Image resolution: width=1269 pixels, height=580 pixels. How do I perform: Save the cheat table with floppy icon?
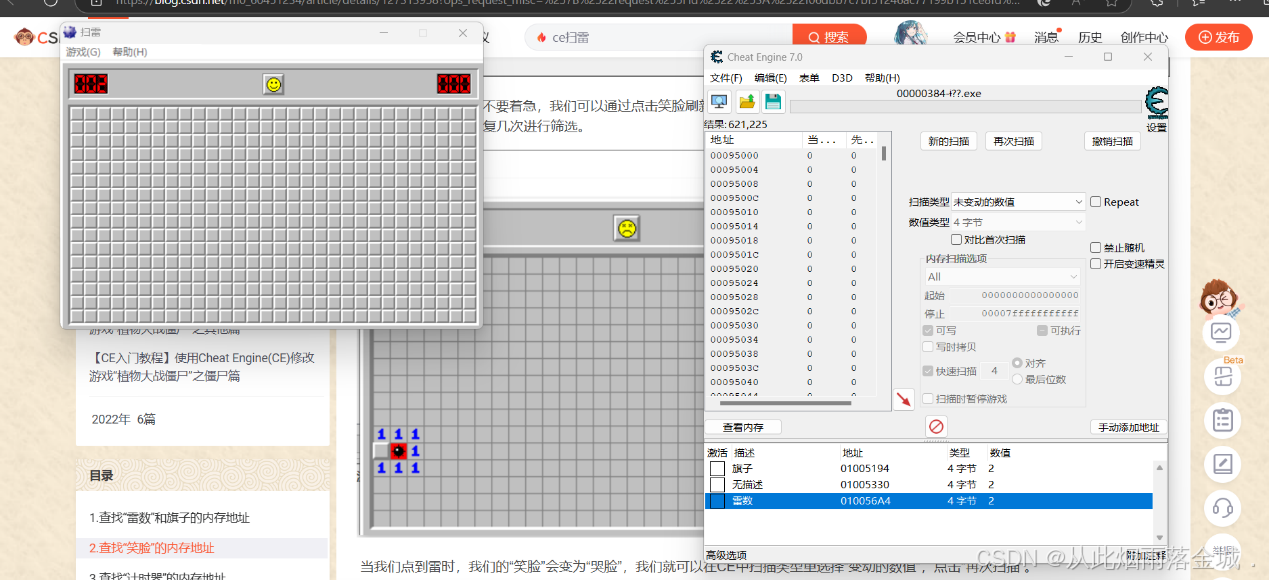(773, 102)
